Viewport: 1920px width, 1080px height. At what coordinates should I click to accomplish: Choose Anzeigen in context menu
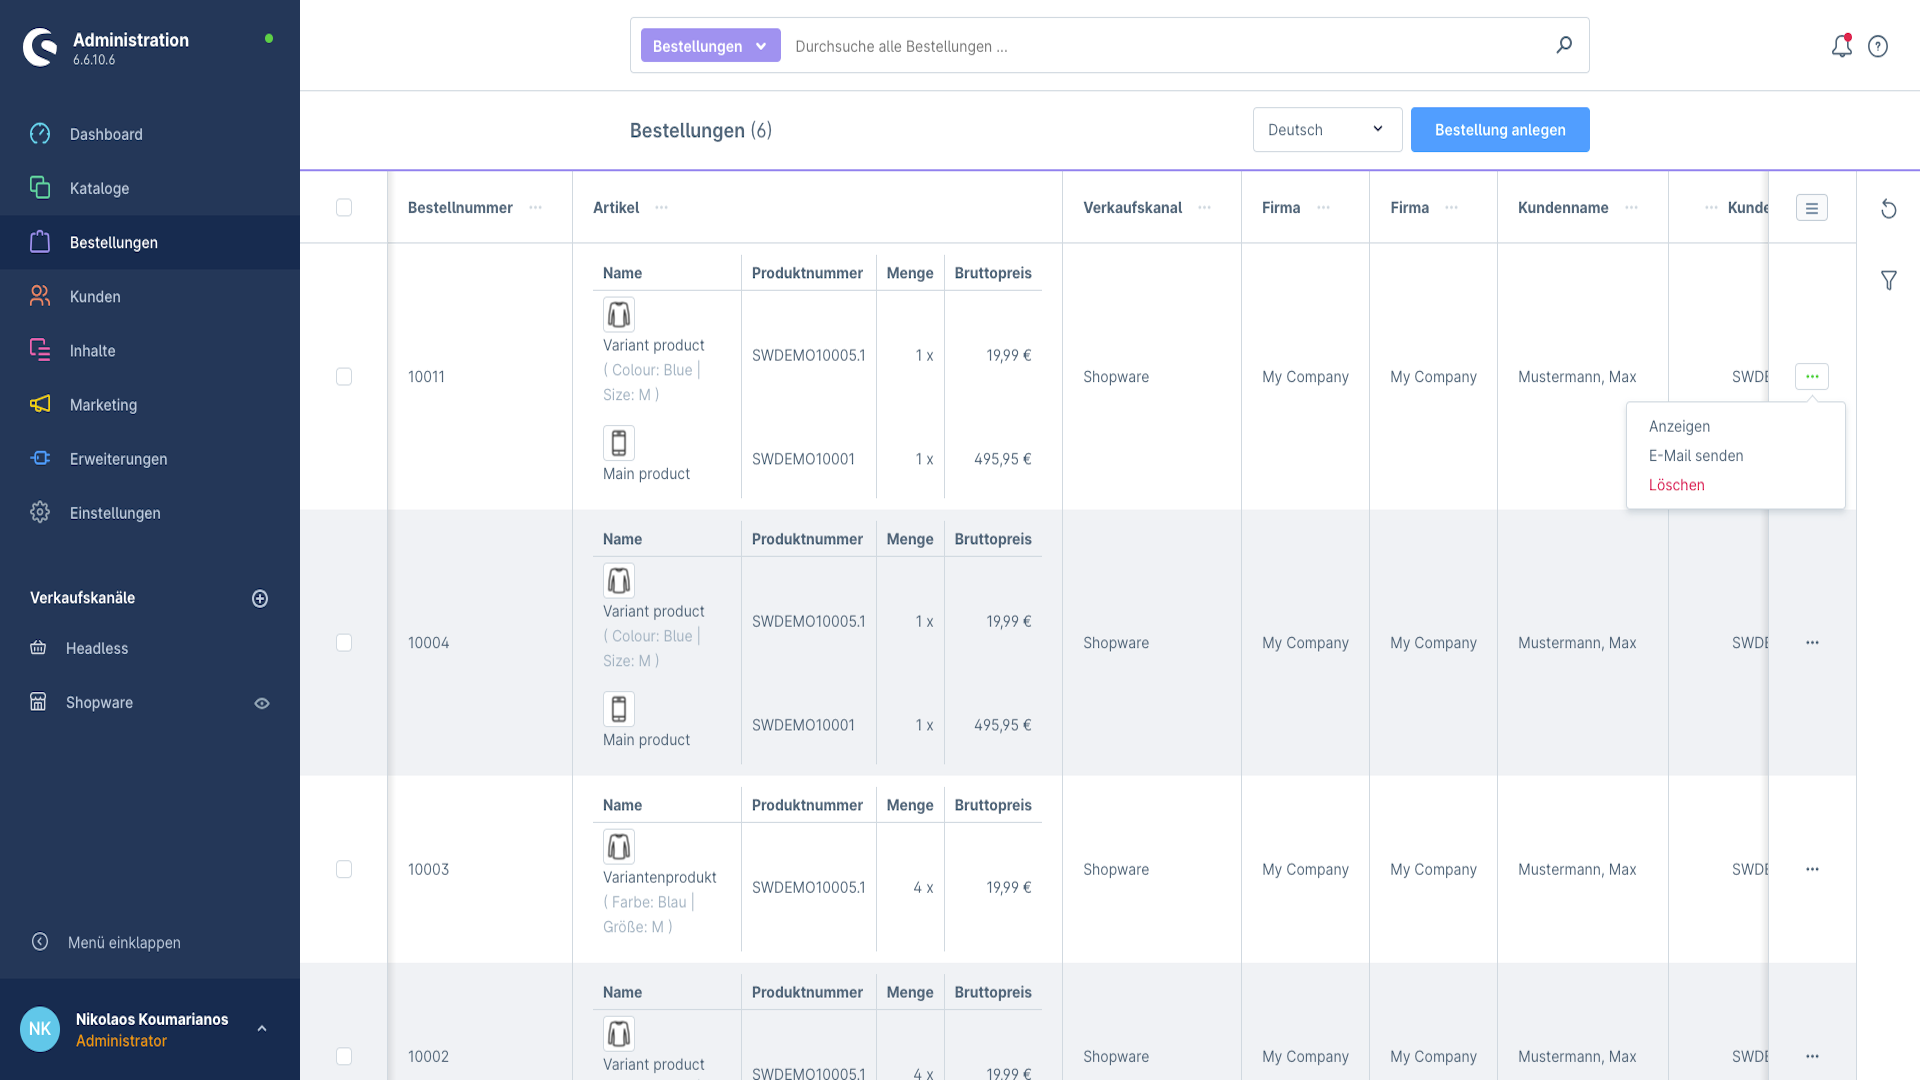(x=1679, y=426)
